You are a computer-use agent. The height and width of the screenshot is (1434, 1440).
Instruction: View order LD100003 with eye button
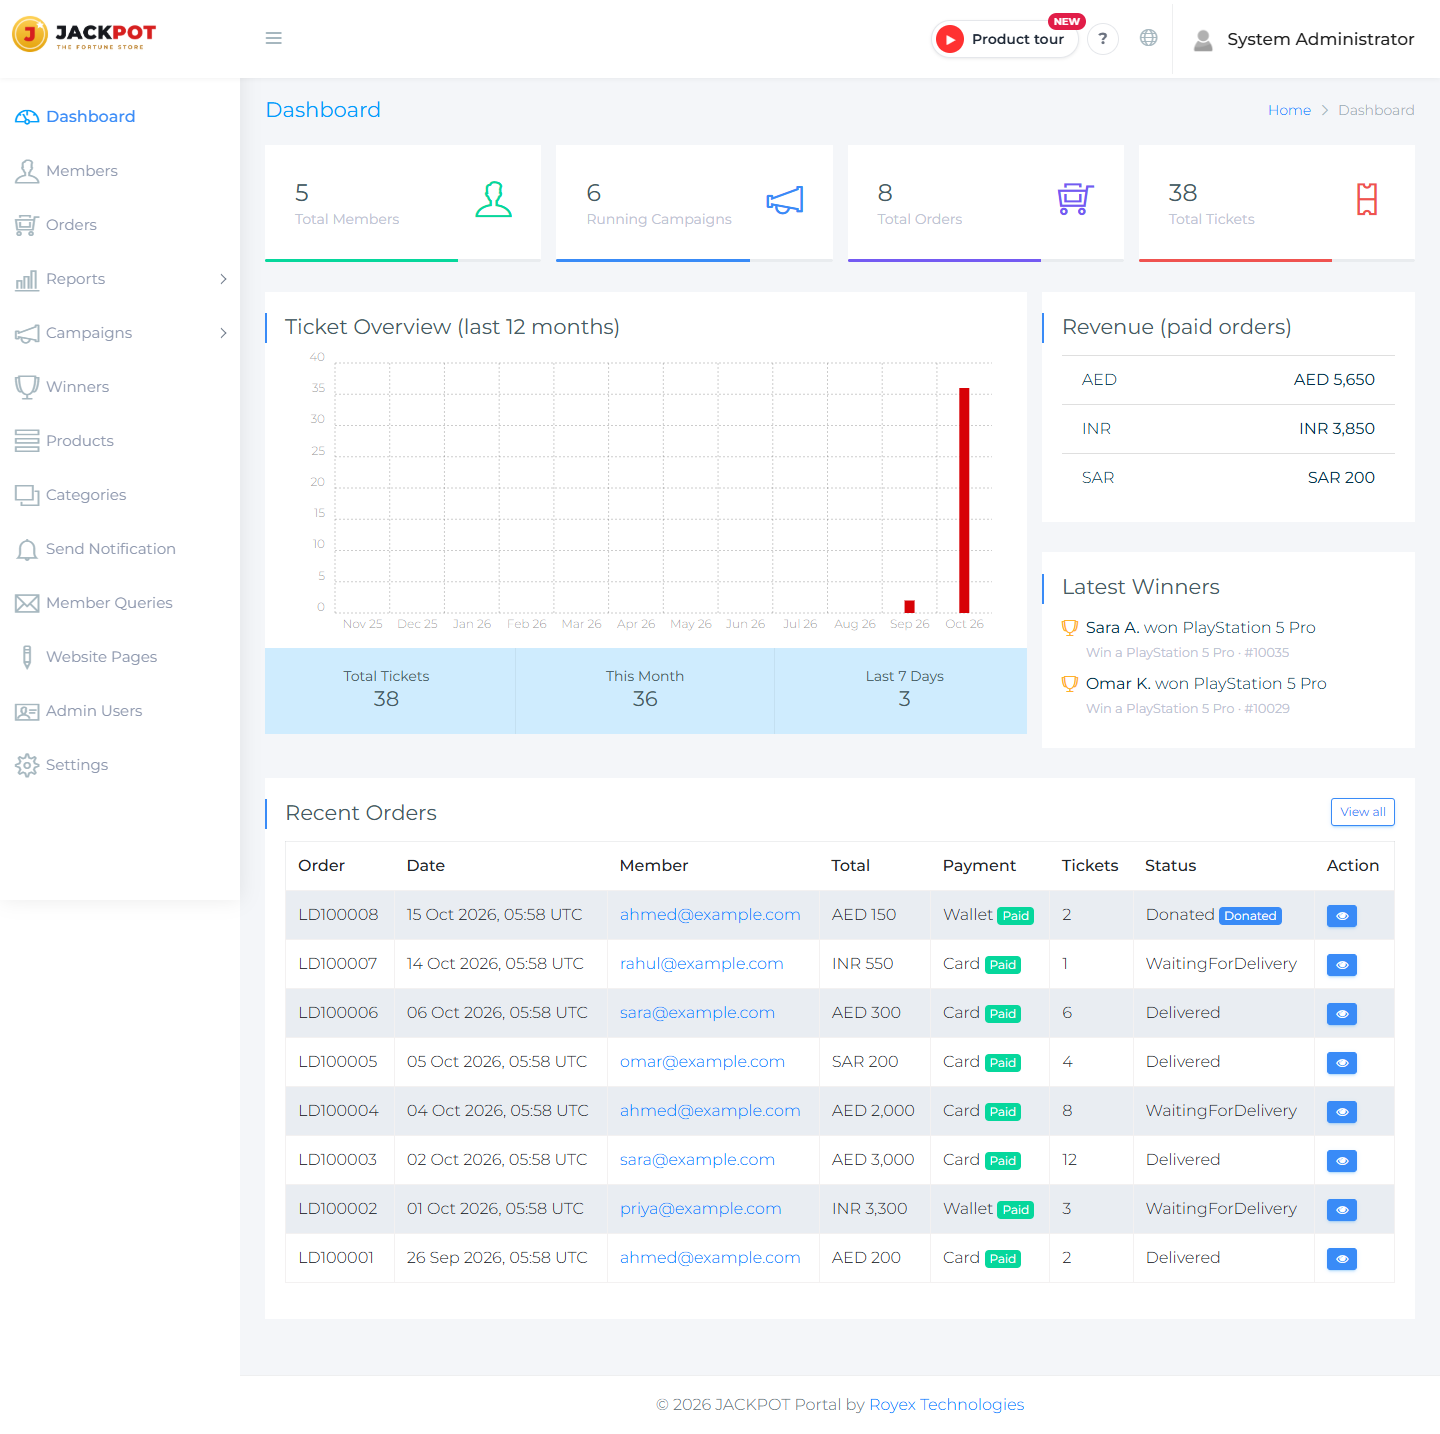pyautogui.click(x=1342, y=1161)
